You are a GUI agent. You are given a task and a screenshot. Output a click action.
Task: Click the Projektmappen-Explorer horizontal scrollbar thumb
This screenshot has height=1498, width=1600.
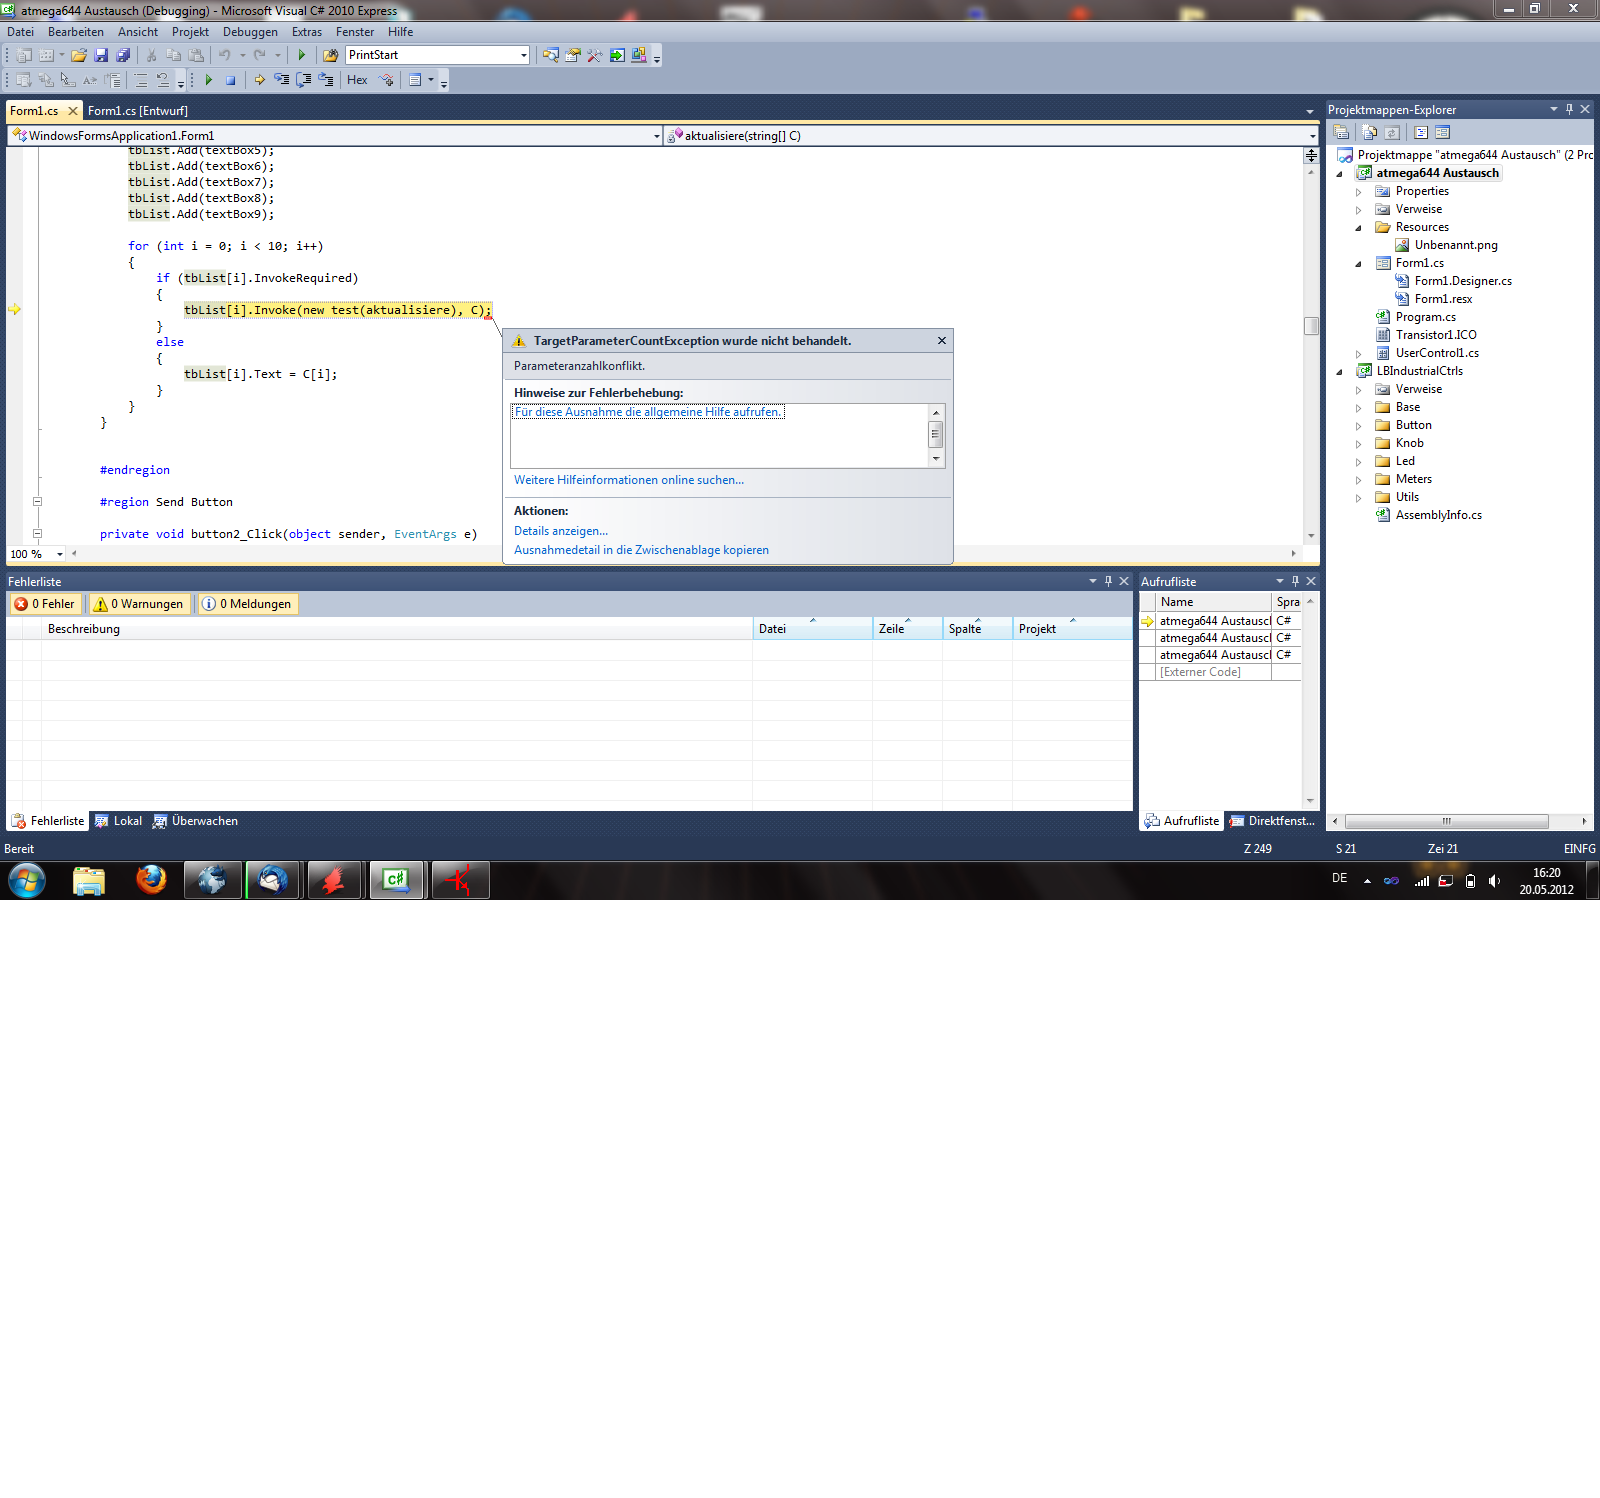click(x=1447, y=822)
